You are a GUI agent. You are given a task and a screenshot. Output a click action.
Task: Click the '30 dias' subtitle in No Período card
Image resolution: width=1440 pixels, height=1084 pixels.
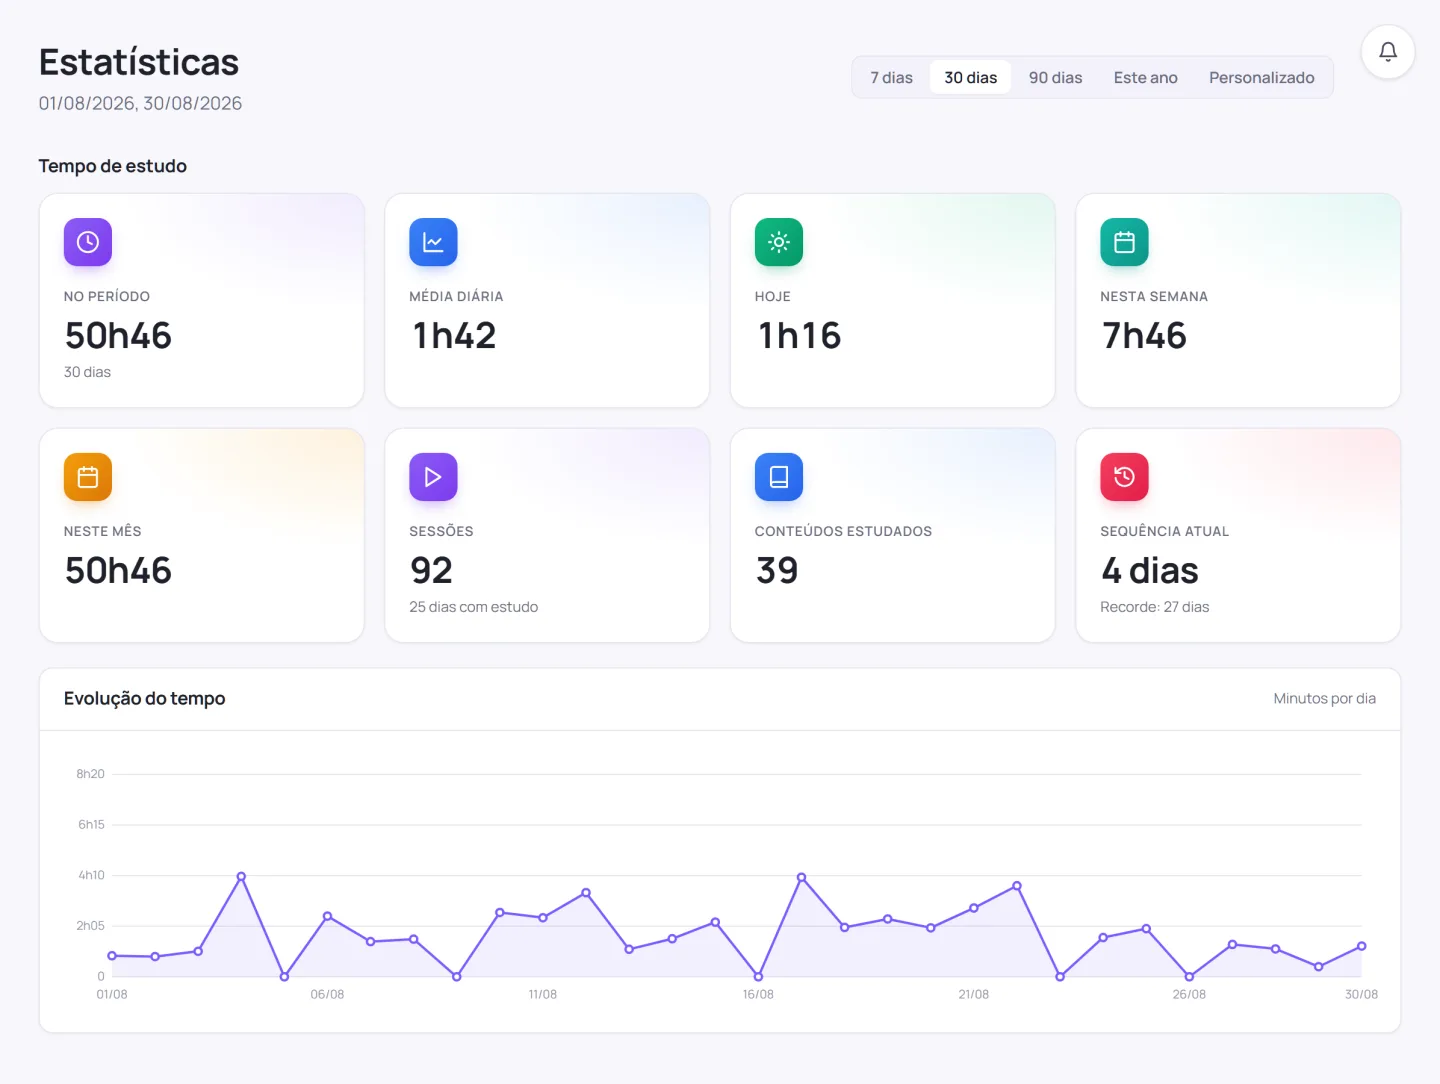pyautogui.click(x=87, y=372)
